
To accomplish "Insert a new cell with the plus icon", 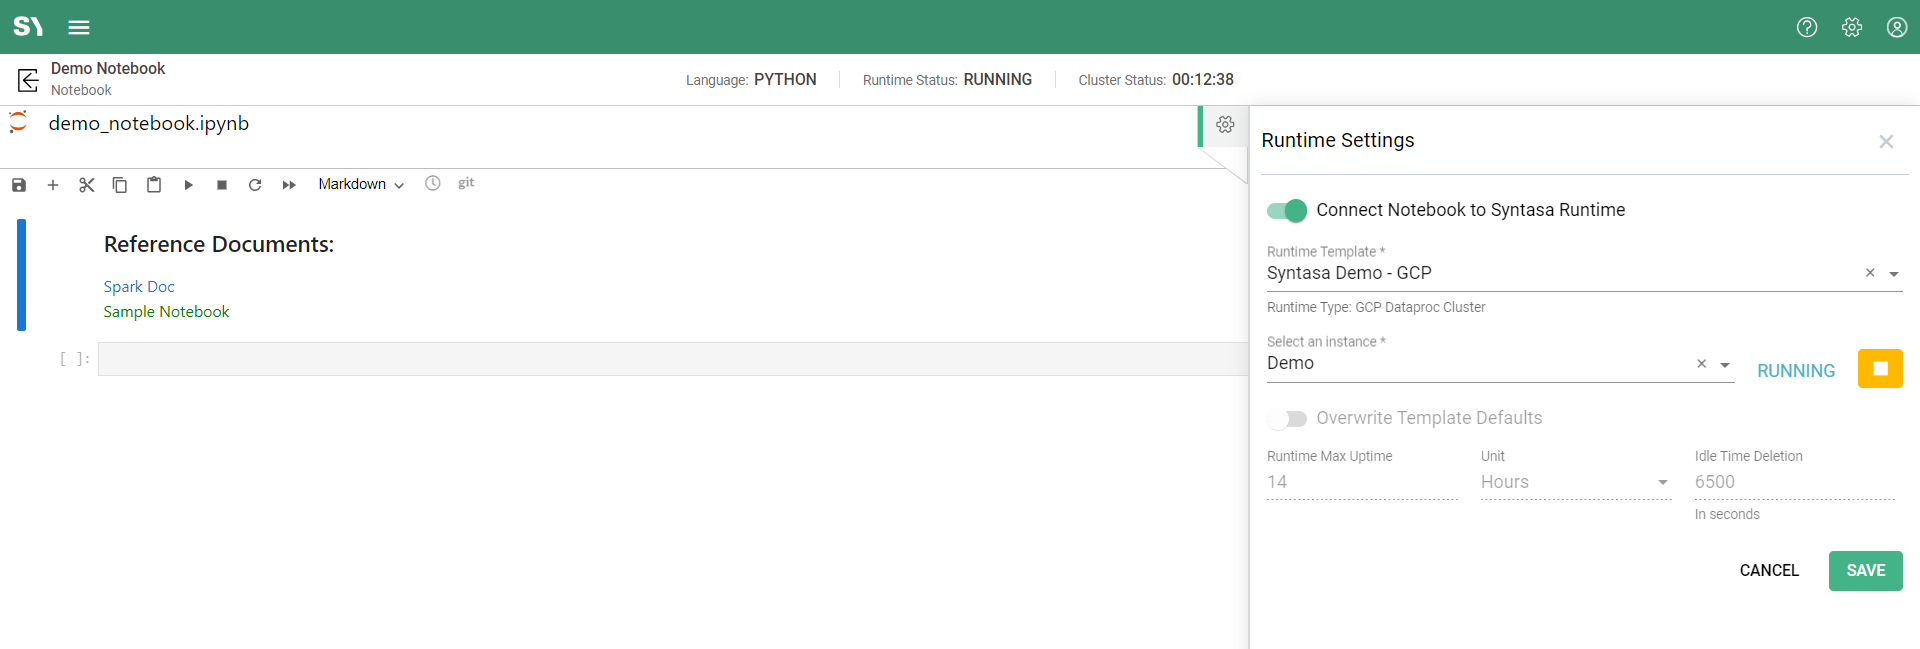I will [x=53, y=185].
